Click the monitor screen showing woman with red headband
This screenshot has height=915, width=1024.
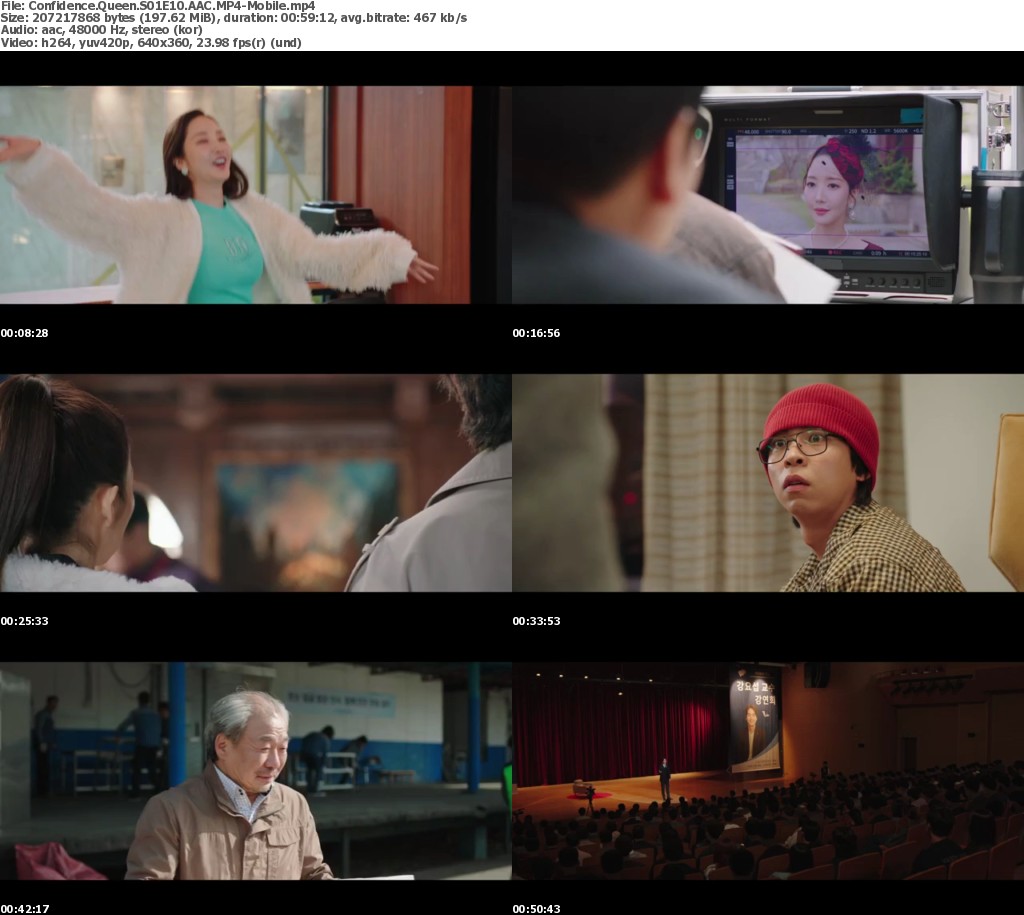point(830,190)
